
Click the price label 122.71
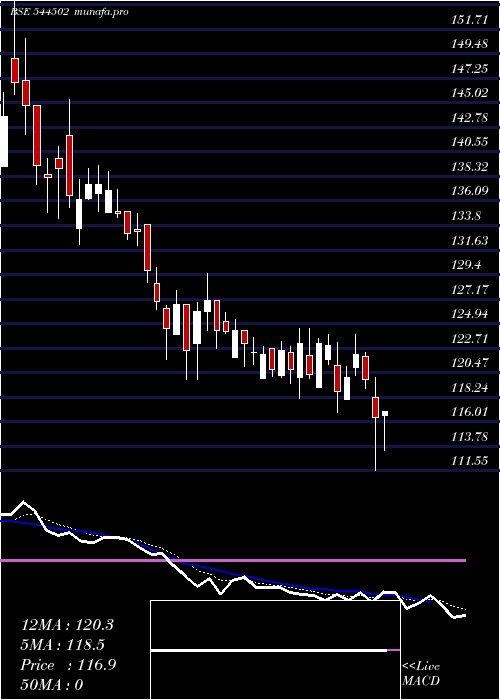[x=470, y=339]
